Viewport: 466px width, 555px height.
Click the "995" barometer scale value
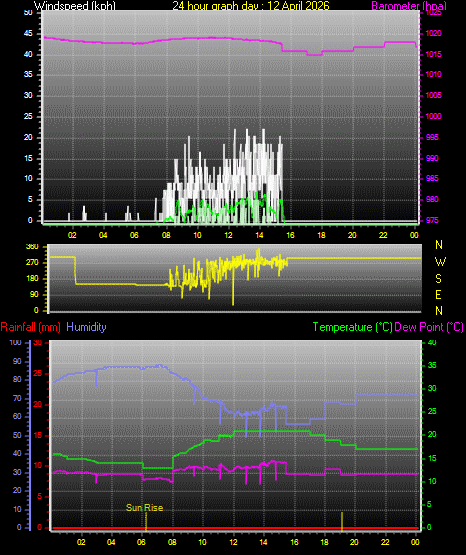[432, 137]
